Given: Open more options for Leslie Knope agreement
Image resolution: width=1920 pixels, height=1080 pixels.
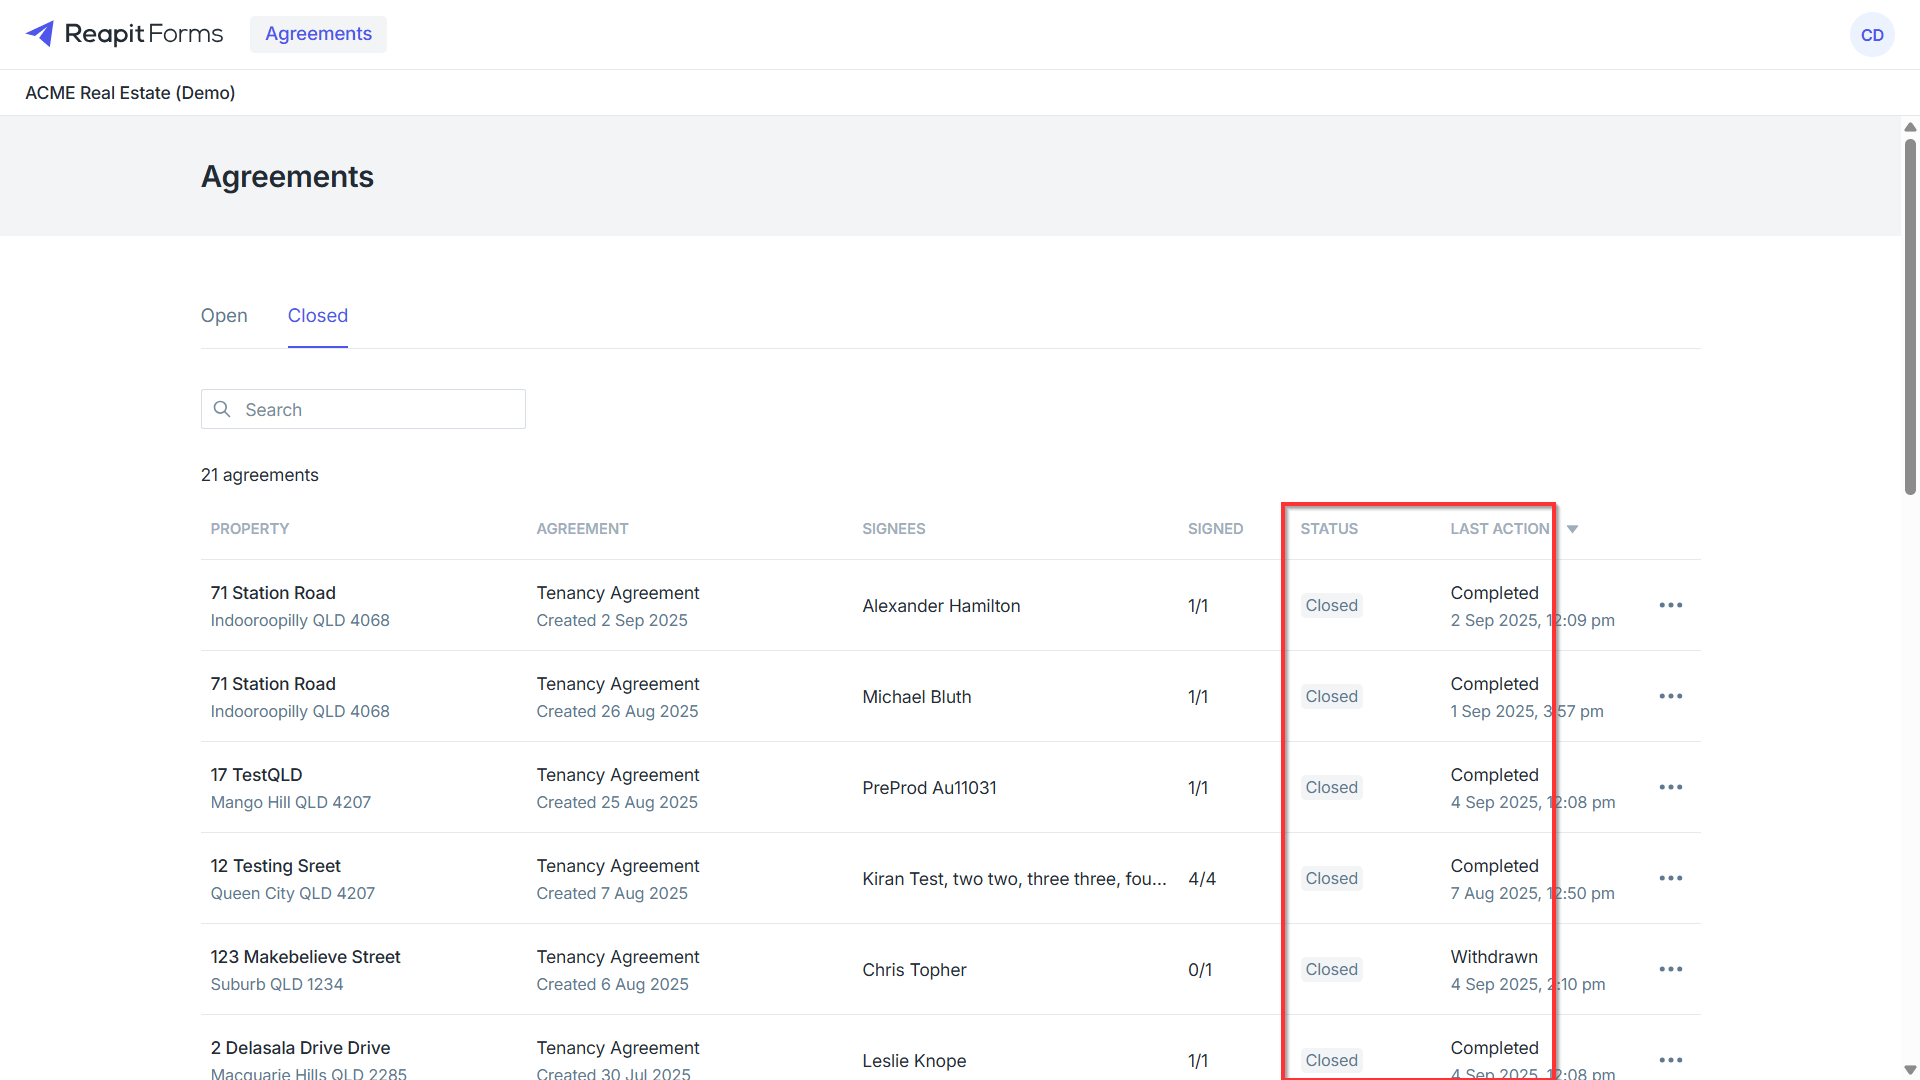Looking at the screenshot, I should click(x=1670, y=1060).
